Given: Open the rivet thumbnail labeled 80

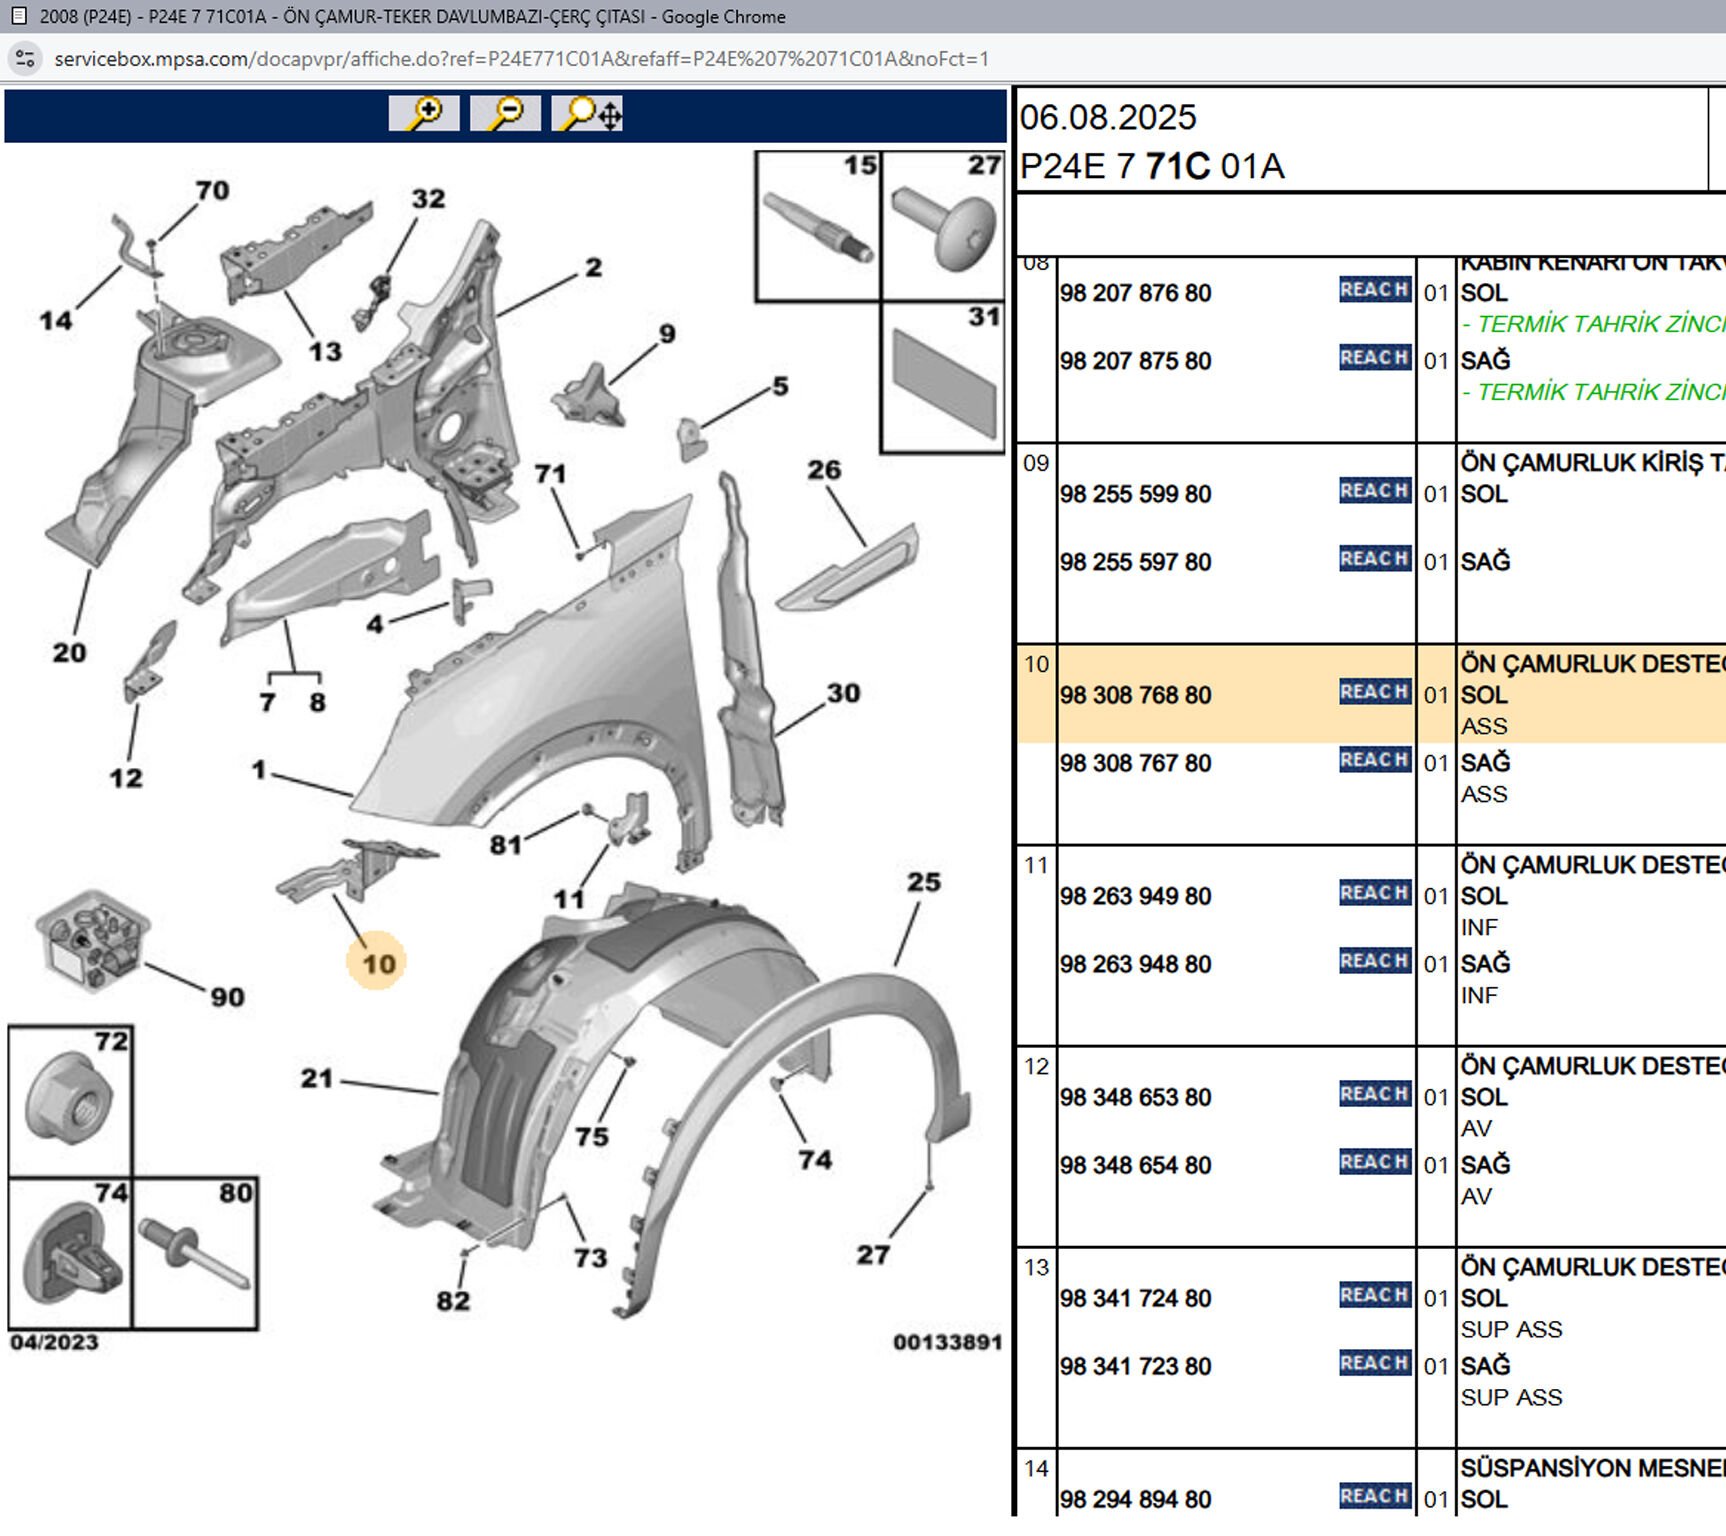Looking at the screenshot, I should click(195, 1253).
